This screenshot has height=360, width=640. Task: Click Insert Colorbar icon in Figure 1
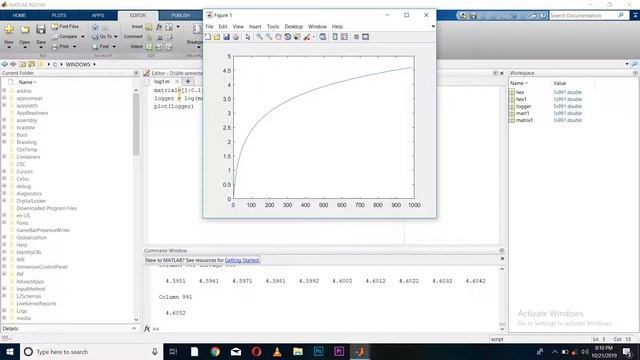tap(335, 37)
